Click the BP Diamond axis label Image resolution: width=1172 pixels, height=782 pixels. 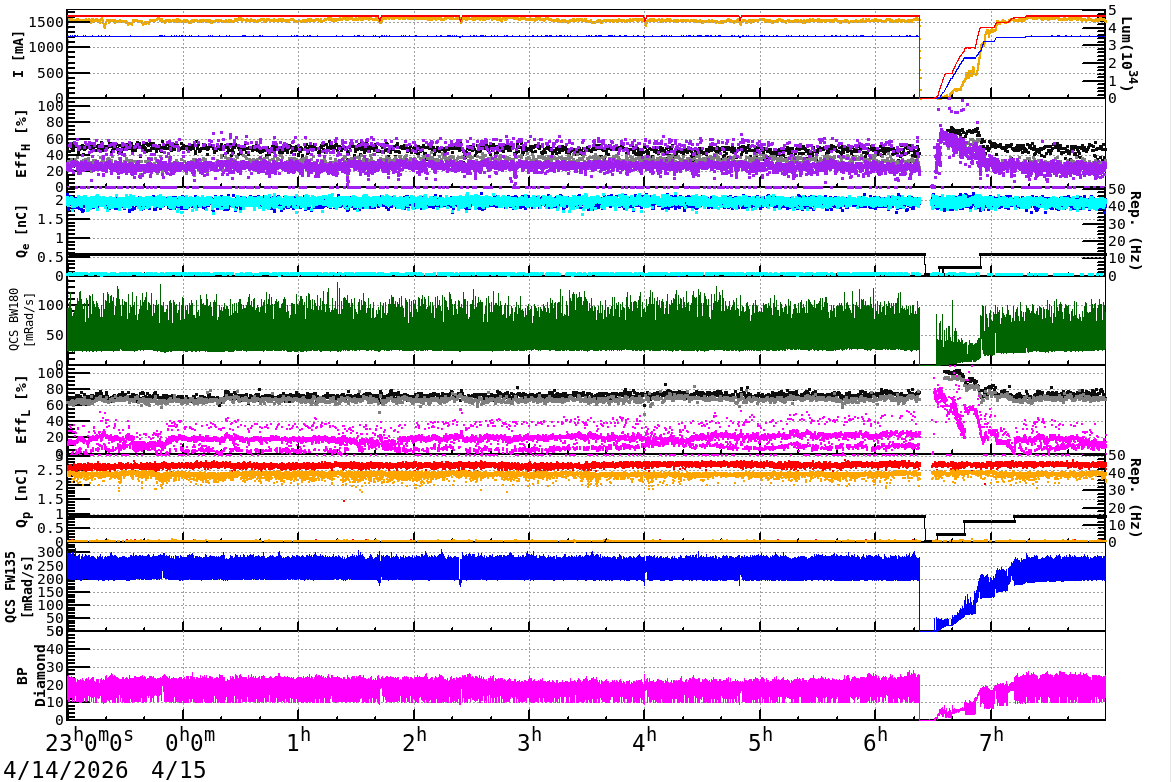point(31,675)
